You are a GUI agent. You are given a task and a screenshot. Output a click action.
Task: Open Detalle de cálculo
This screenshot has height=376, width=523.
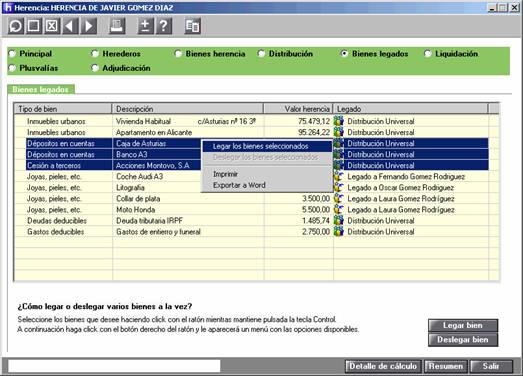383,366
